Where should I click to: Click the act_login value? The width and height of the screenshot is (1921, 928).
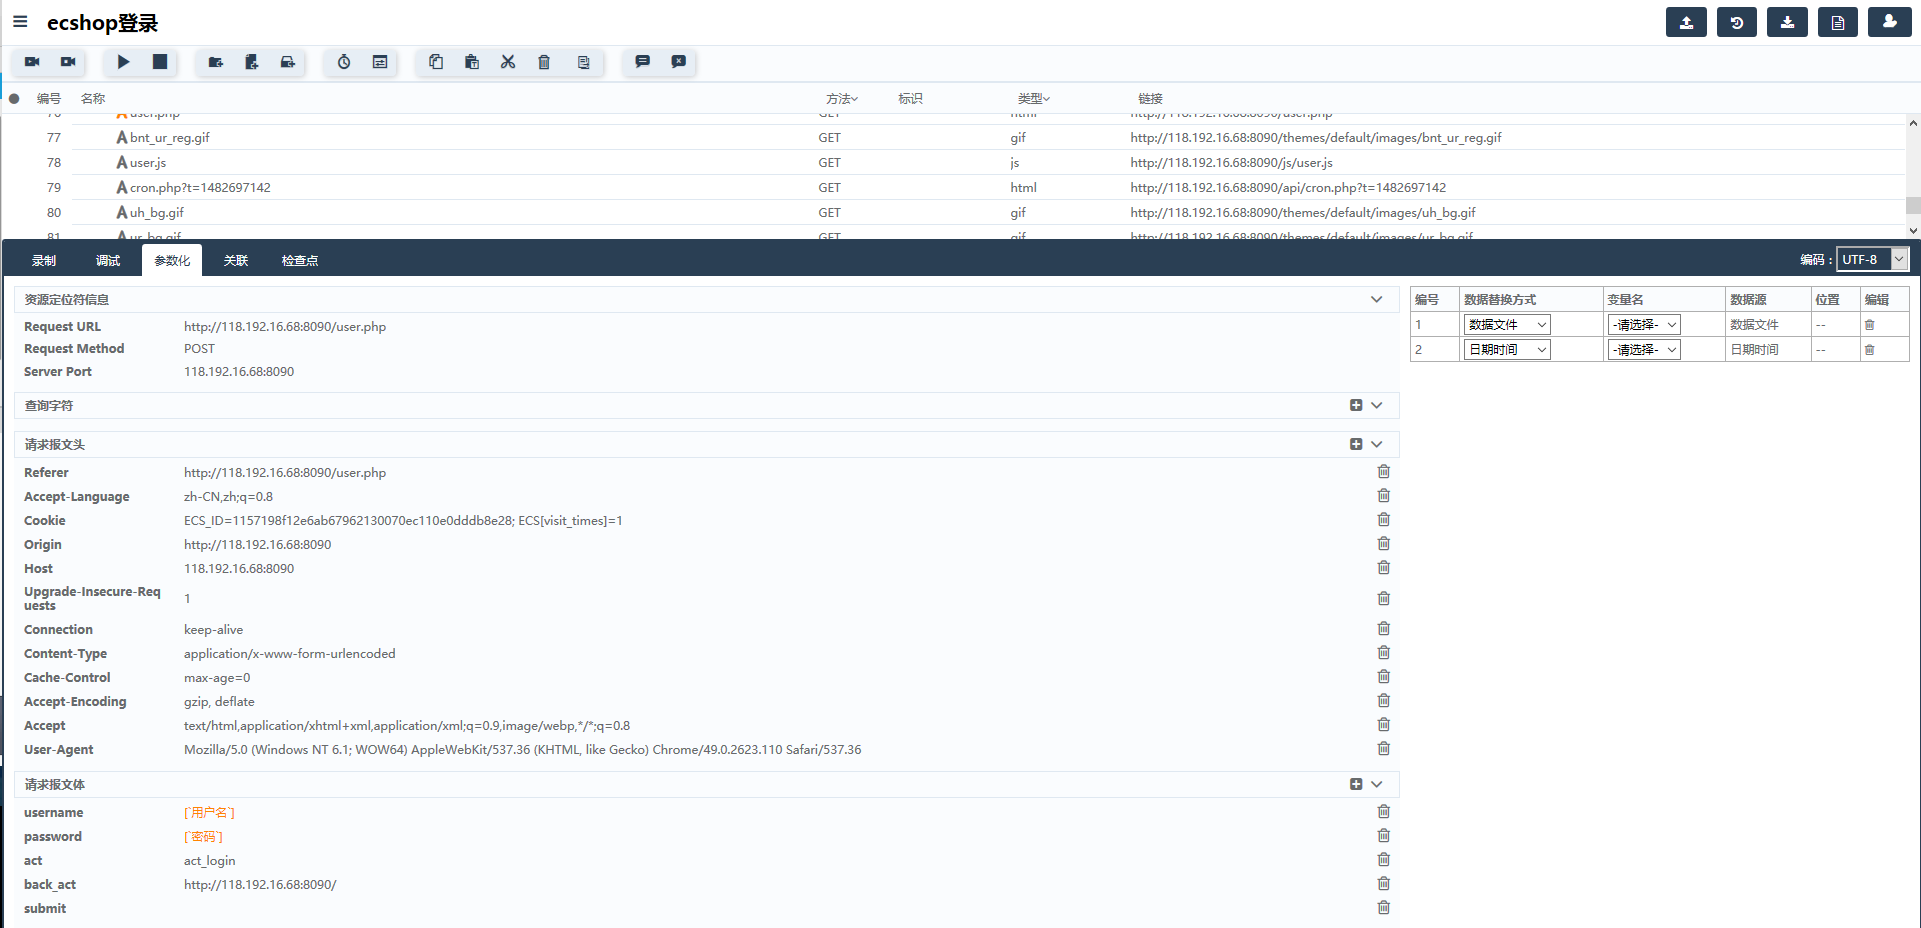pos(210,861)
